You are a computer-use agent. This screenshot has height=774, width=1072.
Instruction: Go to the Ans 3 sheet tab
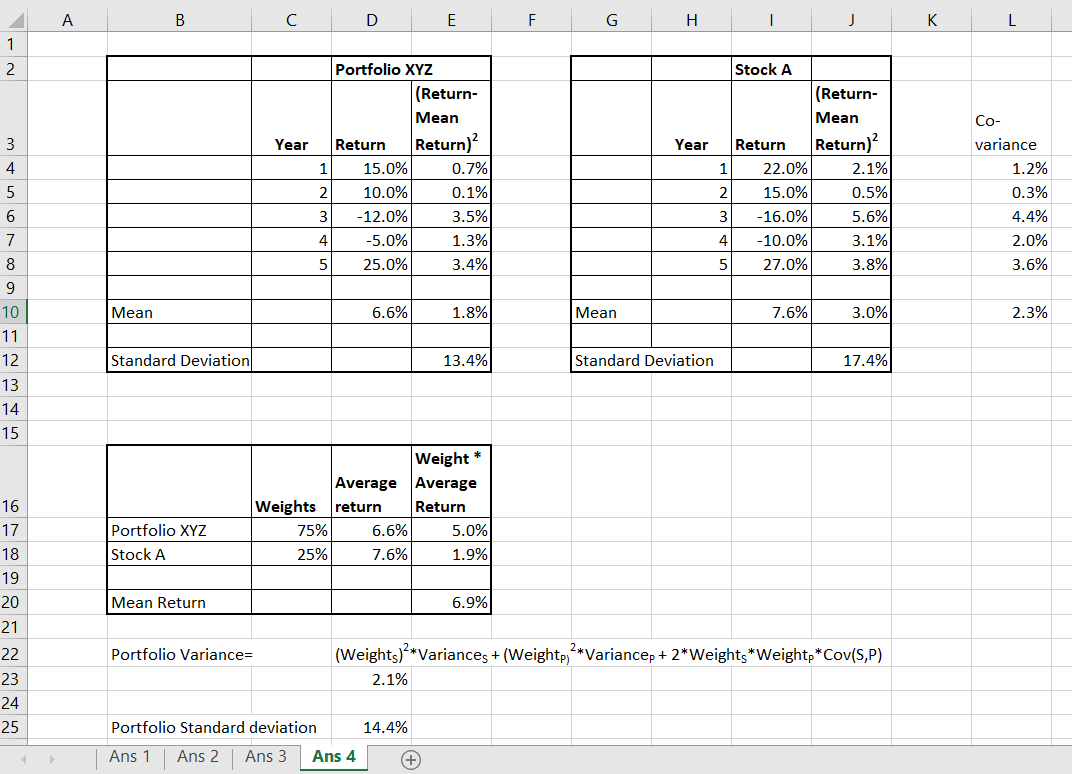click(x=265, y=757)
